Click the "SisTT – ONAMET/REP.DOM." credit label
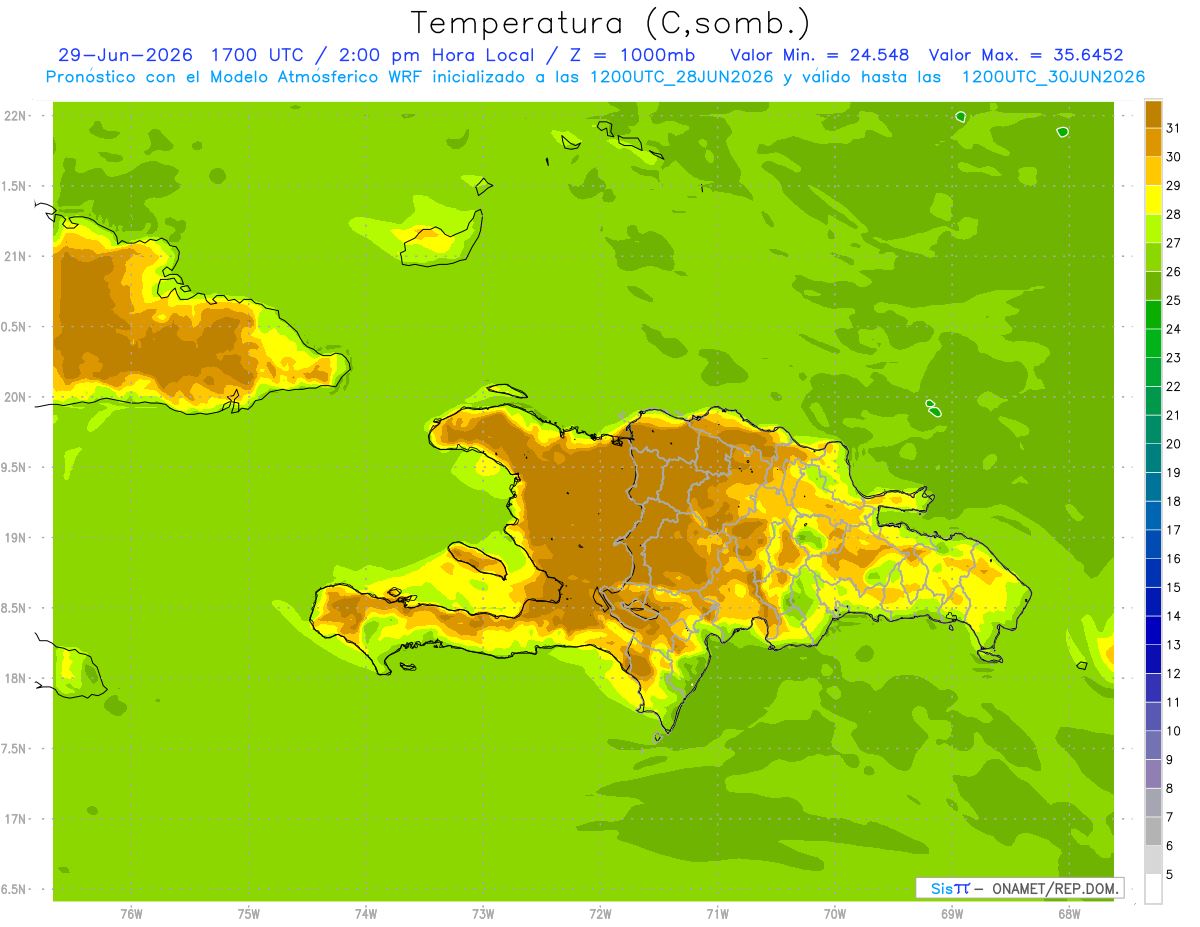Viewport: 1200px width, 927px height. click(1019, 888)
